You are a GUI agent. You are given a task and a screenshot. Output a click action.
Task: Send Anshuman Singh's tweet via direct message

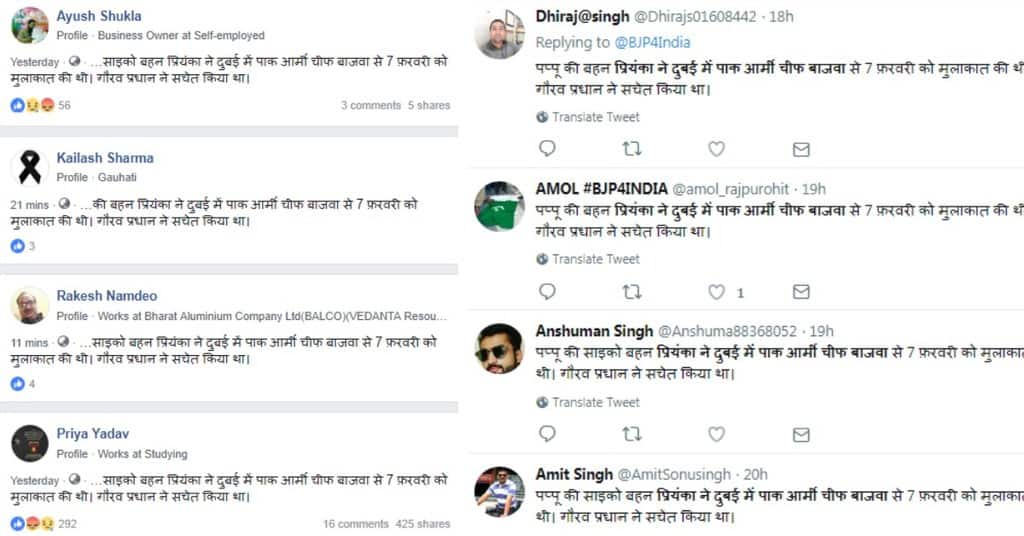pyautogui.click(x=801, y=434)
